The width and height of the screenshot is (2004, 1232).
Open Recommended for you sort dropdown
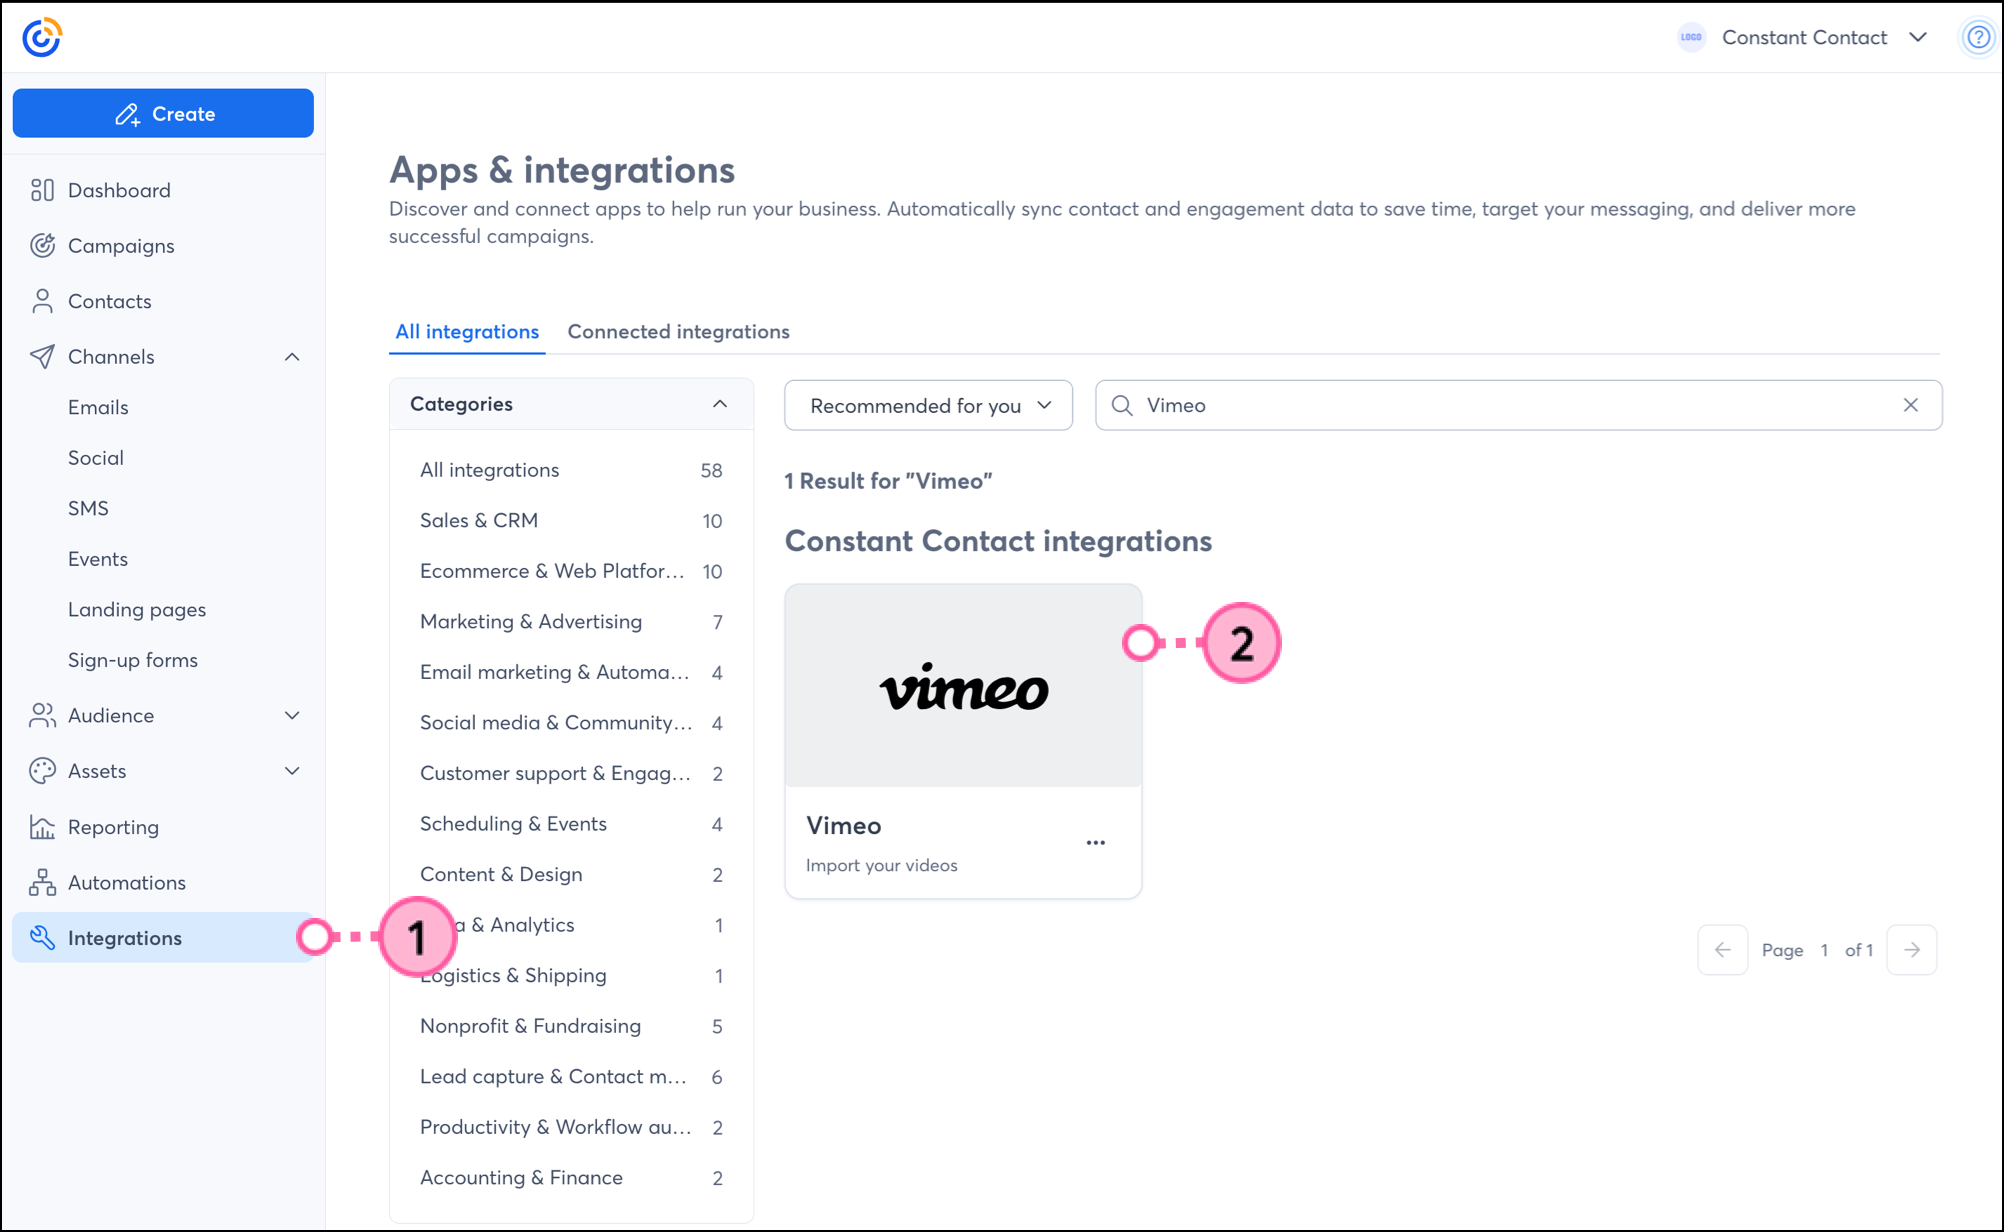(928, 405)
